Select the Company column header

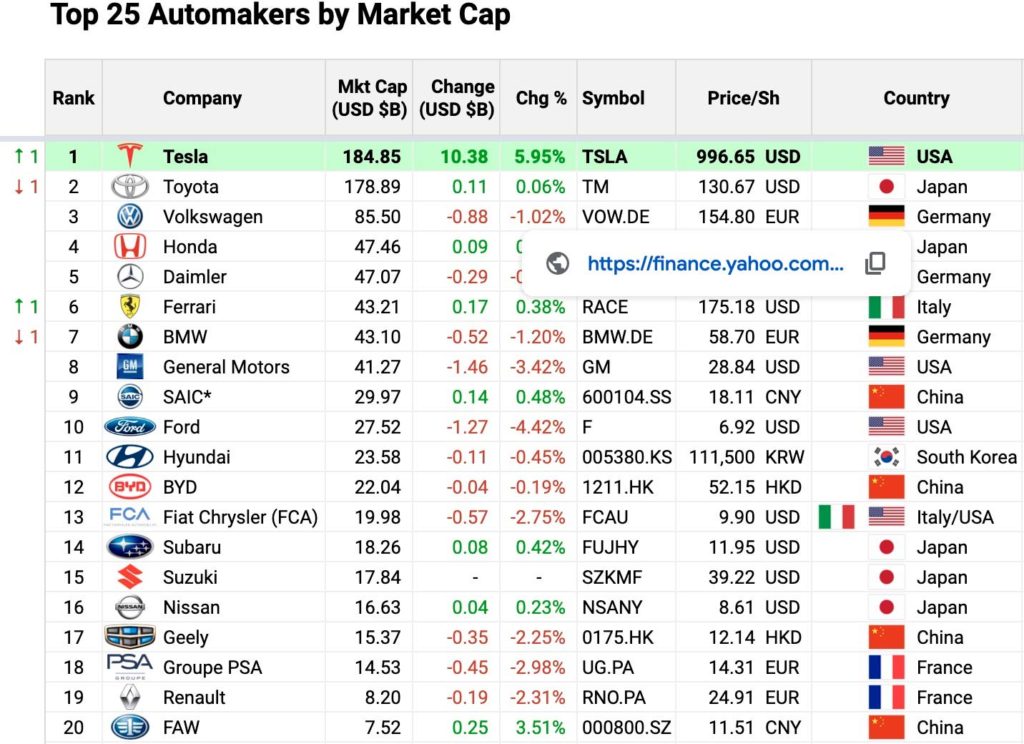coord(202,98)
